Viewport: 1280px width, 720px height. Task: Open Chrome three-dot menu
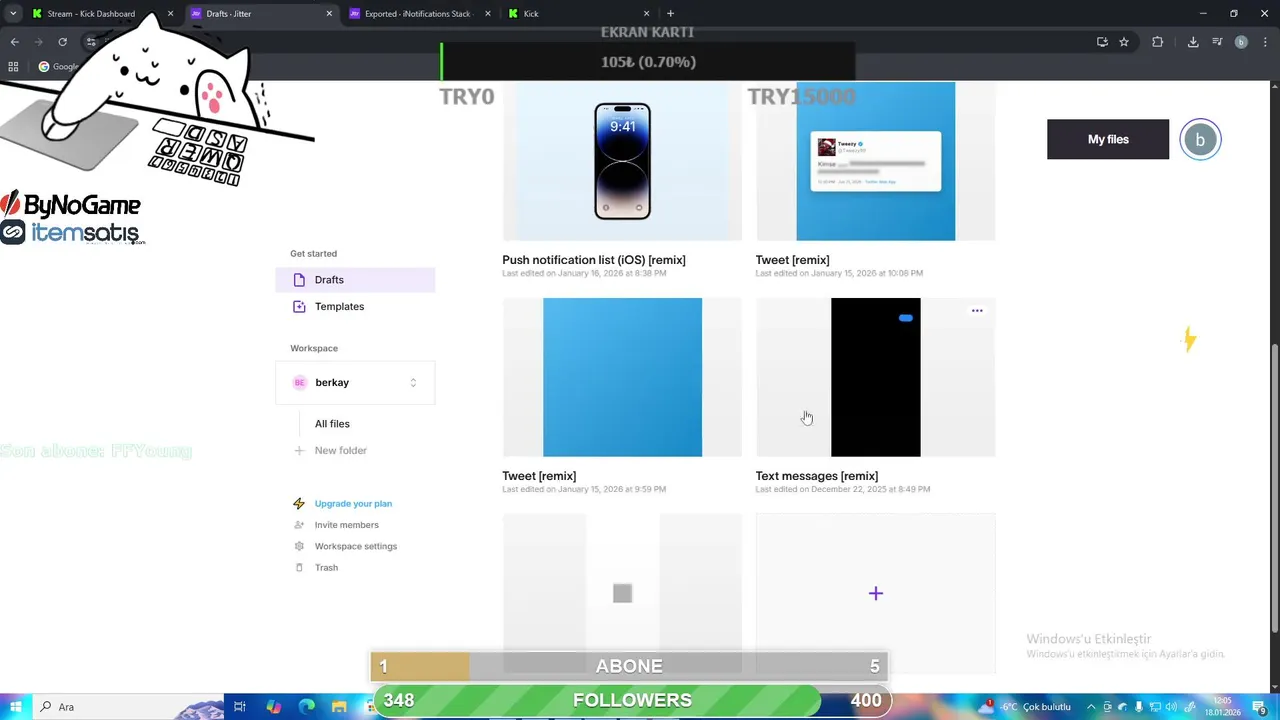[1265, 42]
